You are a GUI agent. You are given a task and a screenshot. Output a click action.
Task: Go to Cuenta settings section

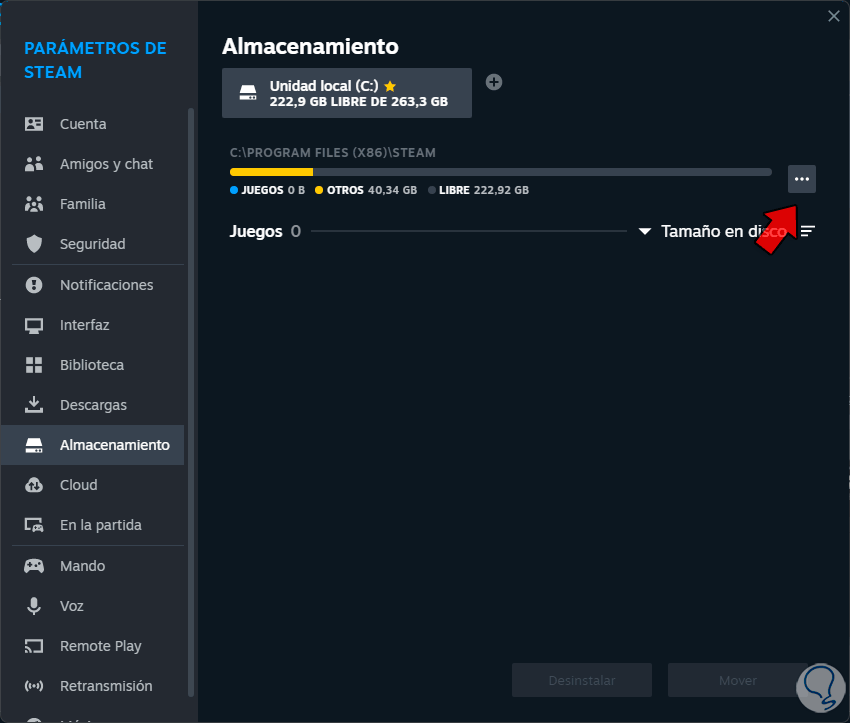point(83,124)
